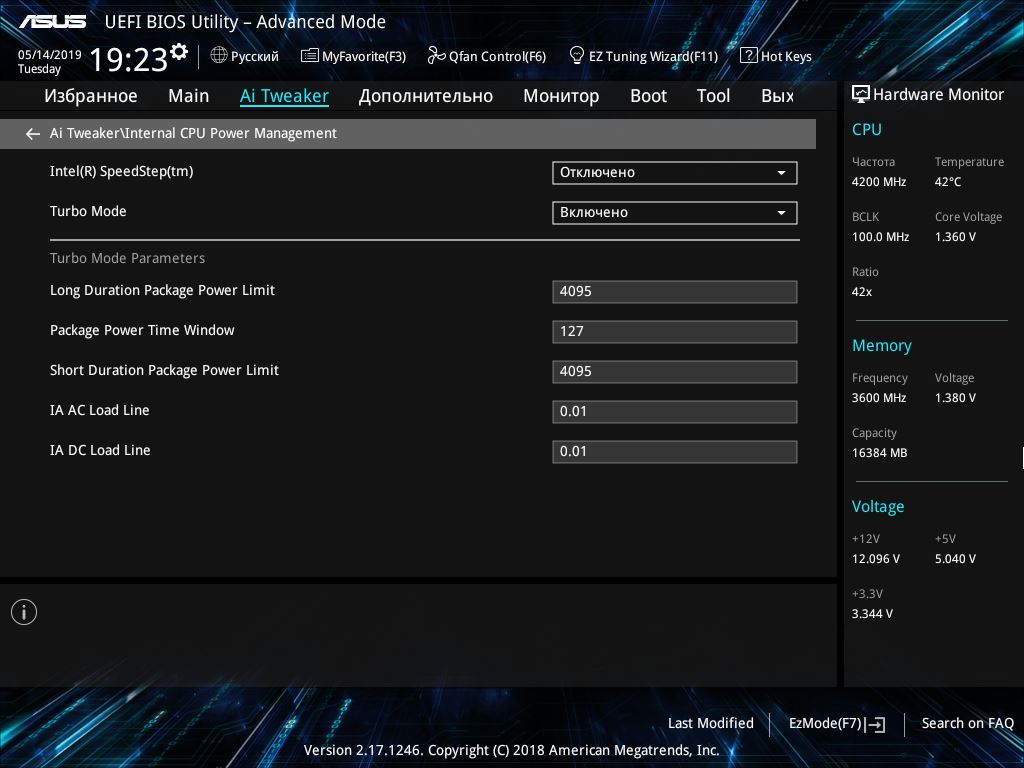
Task: Click the gear icon next to the clock
Action: (x=179, y=51)
